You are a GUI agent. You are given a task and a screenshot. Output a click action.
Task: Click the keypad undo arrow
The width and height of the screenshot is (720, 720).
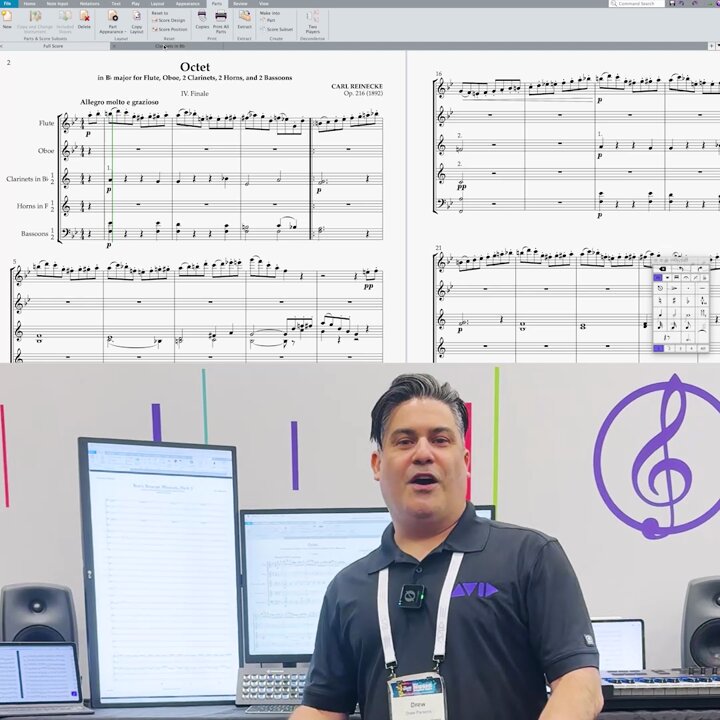click(681, 269)
